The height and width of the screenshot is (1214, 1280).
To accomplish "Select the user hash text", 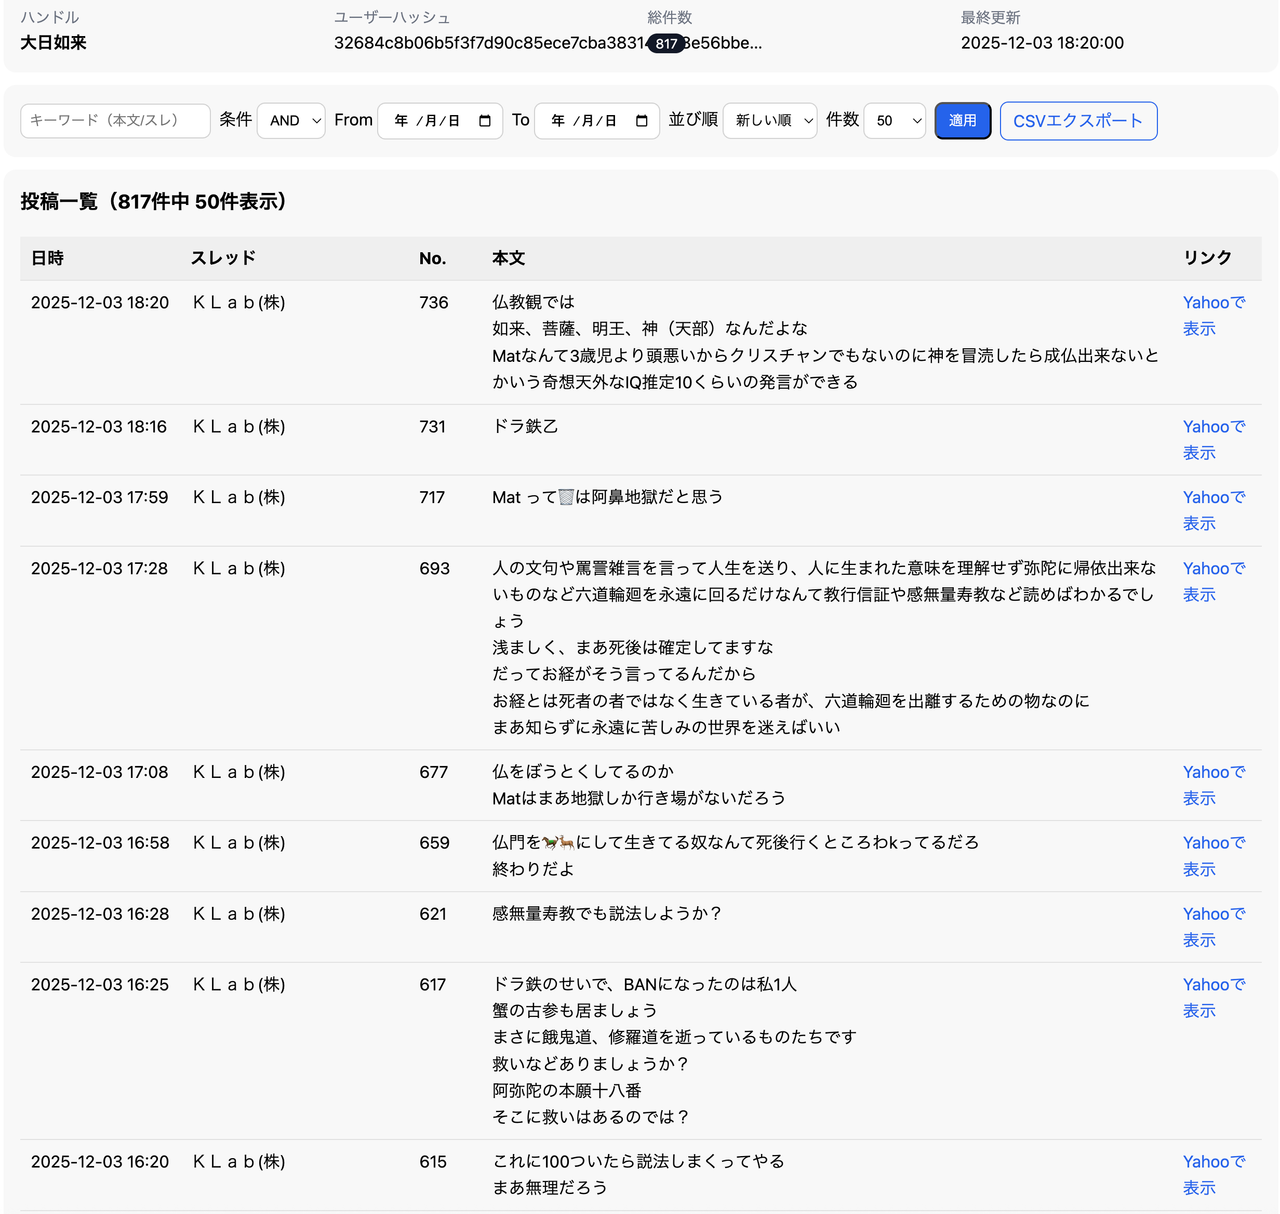I will coord(489,43).
